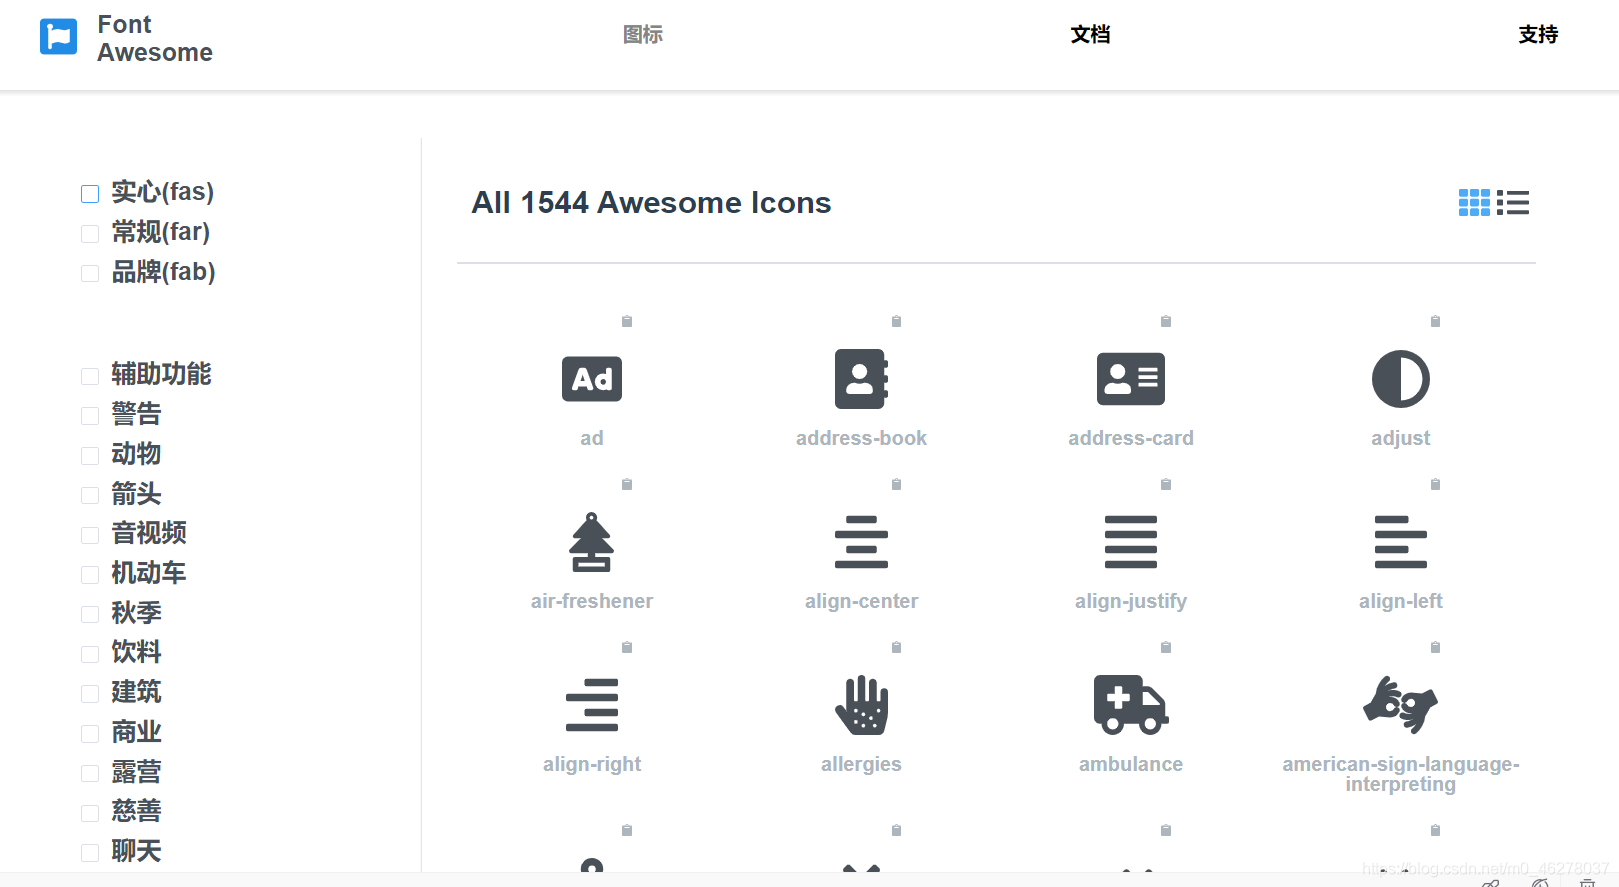The image size is (1619, 887).
Task: Check the 秋季 category filter
Action: click(90, 615)
